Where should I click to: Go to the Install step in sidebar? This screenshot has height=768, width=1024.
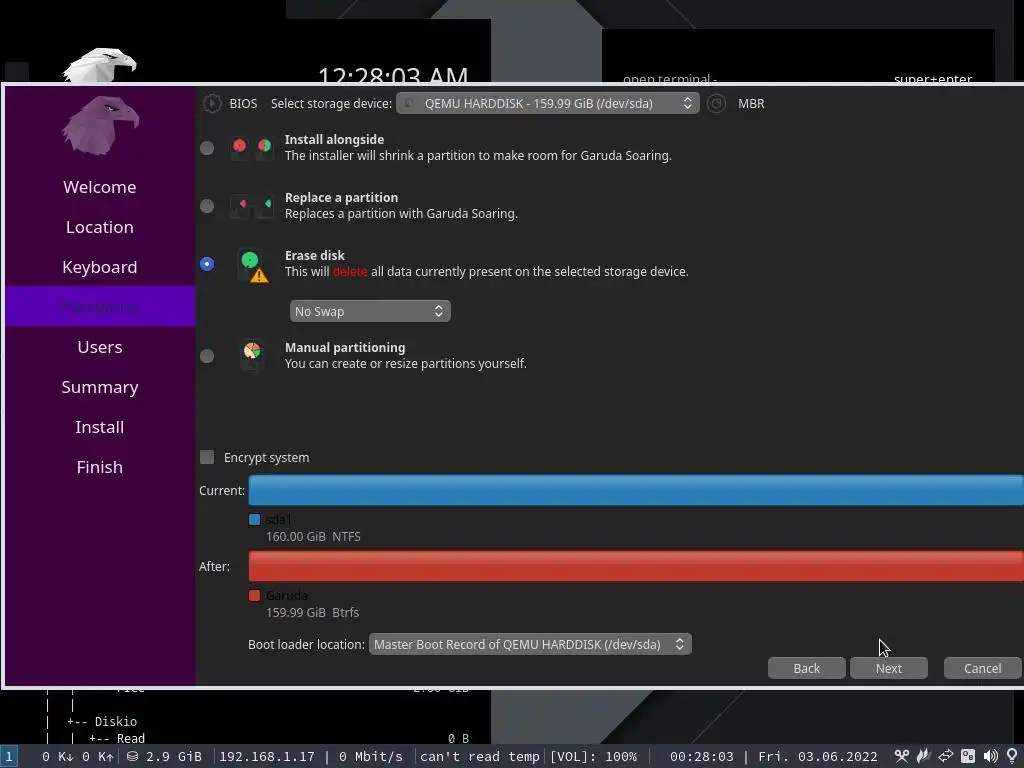(x=100, y=427)
